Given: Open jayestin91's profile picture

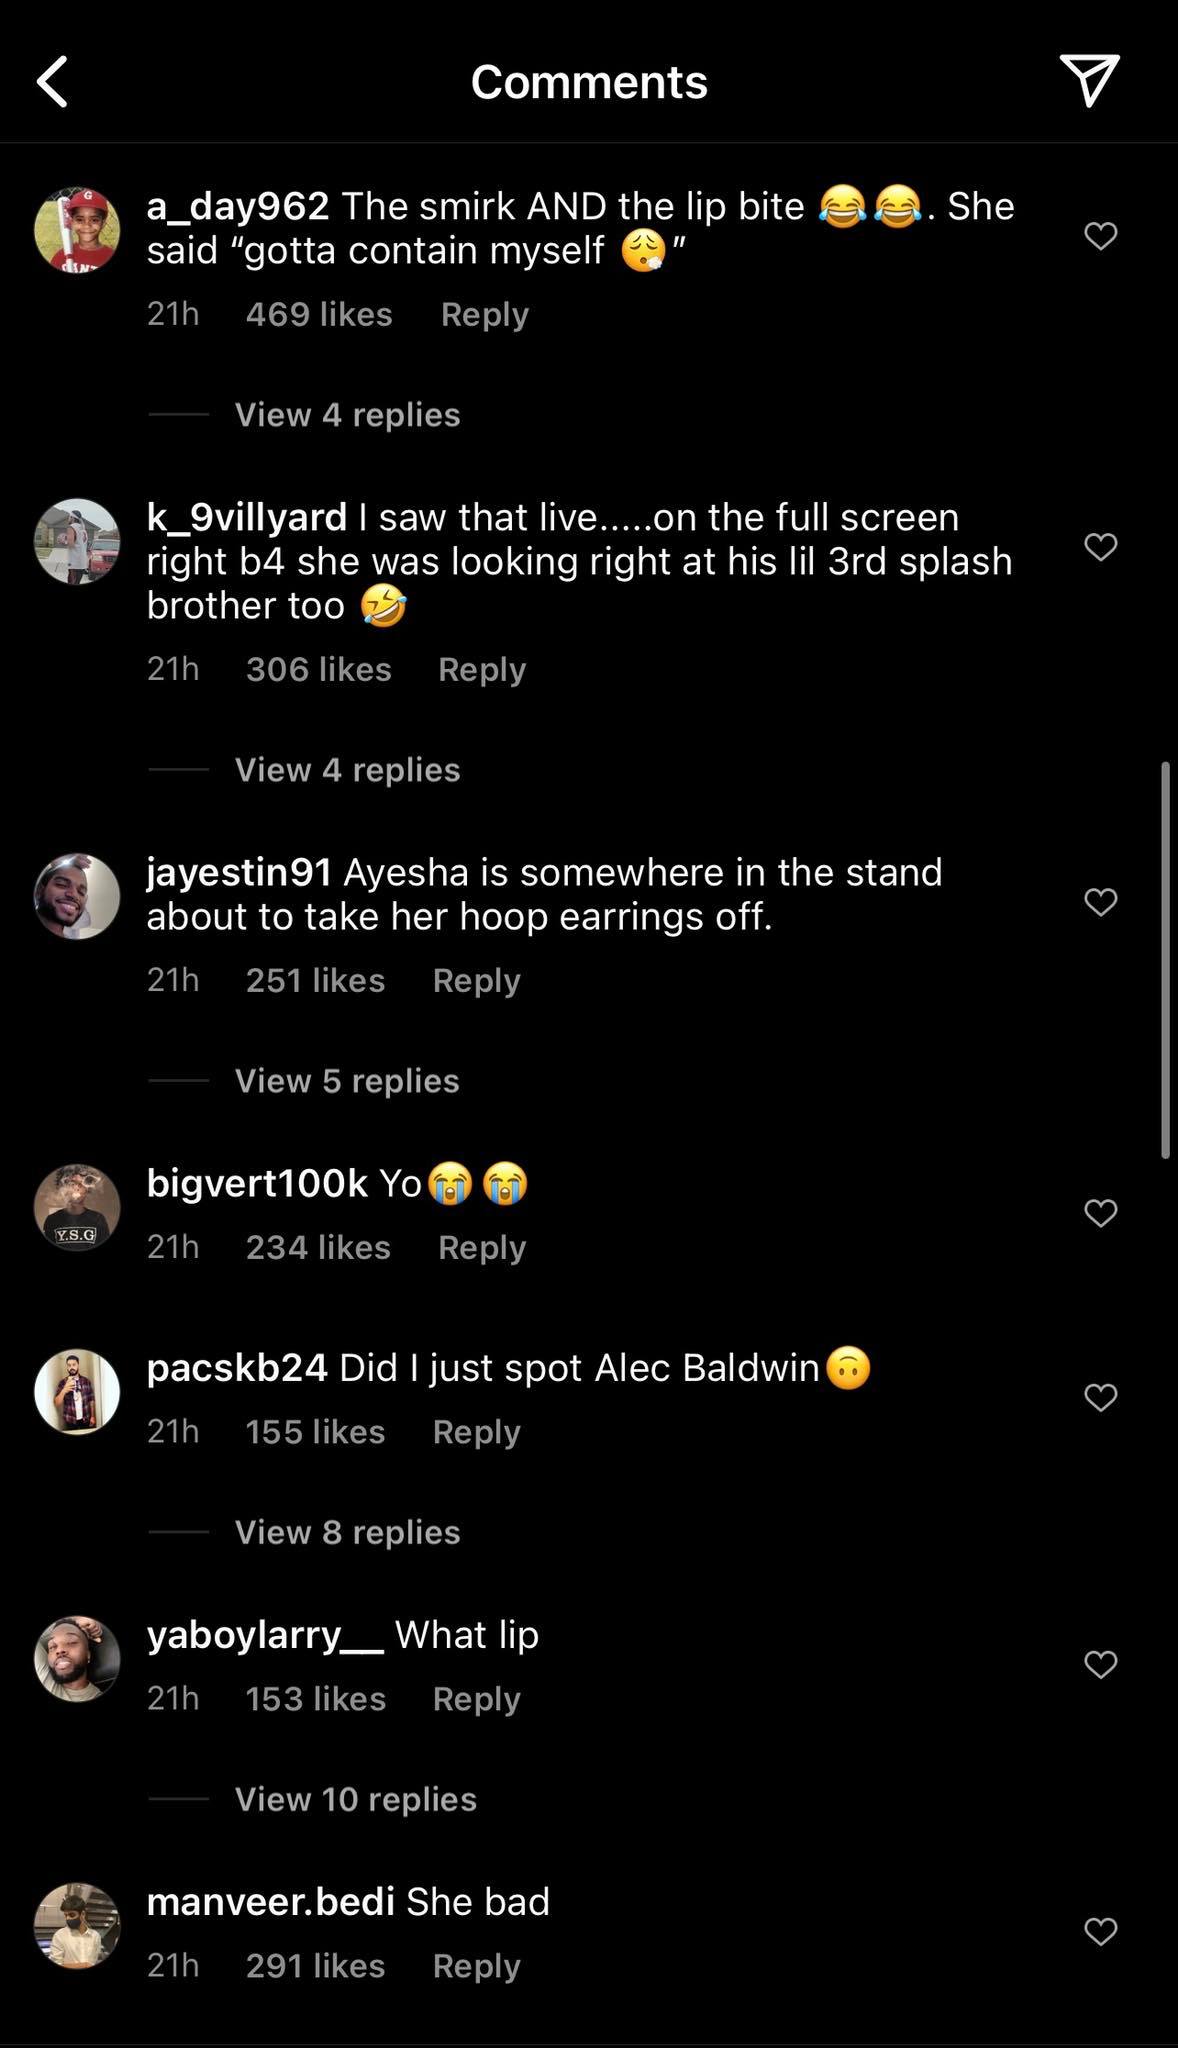Looking at the screenshot, I should point(77,896).
